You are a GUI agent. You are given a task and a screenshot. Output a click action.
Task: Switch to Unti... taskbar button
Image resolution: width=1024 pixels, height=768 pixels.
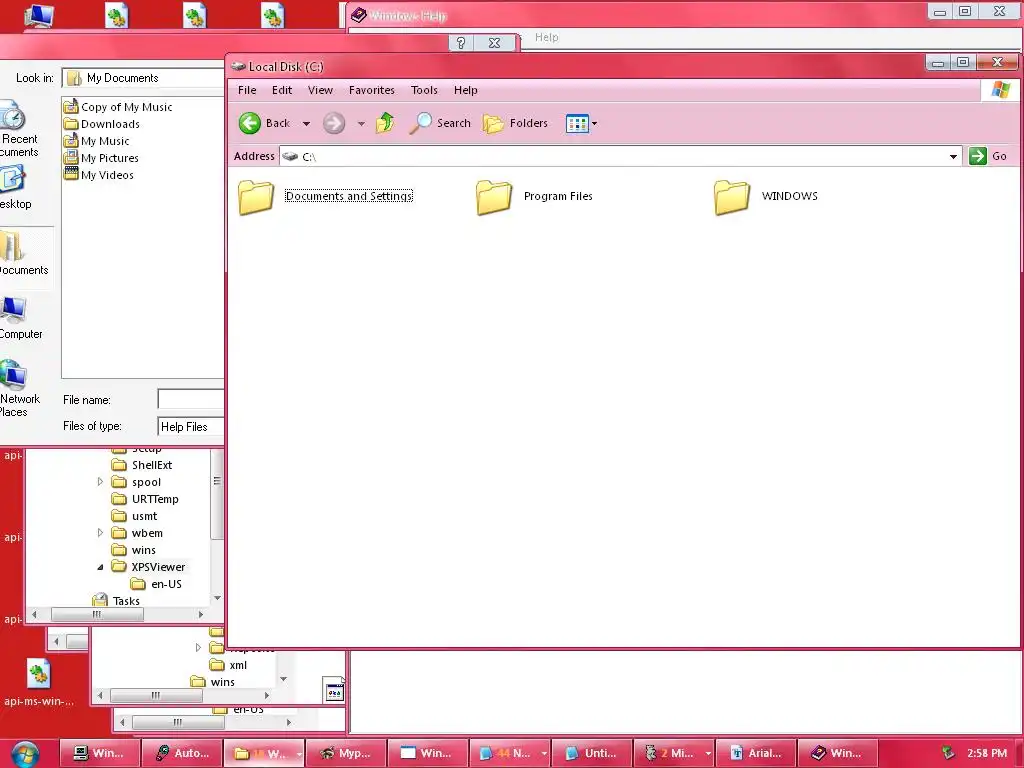click(x=591, y=753)
